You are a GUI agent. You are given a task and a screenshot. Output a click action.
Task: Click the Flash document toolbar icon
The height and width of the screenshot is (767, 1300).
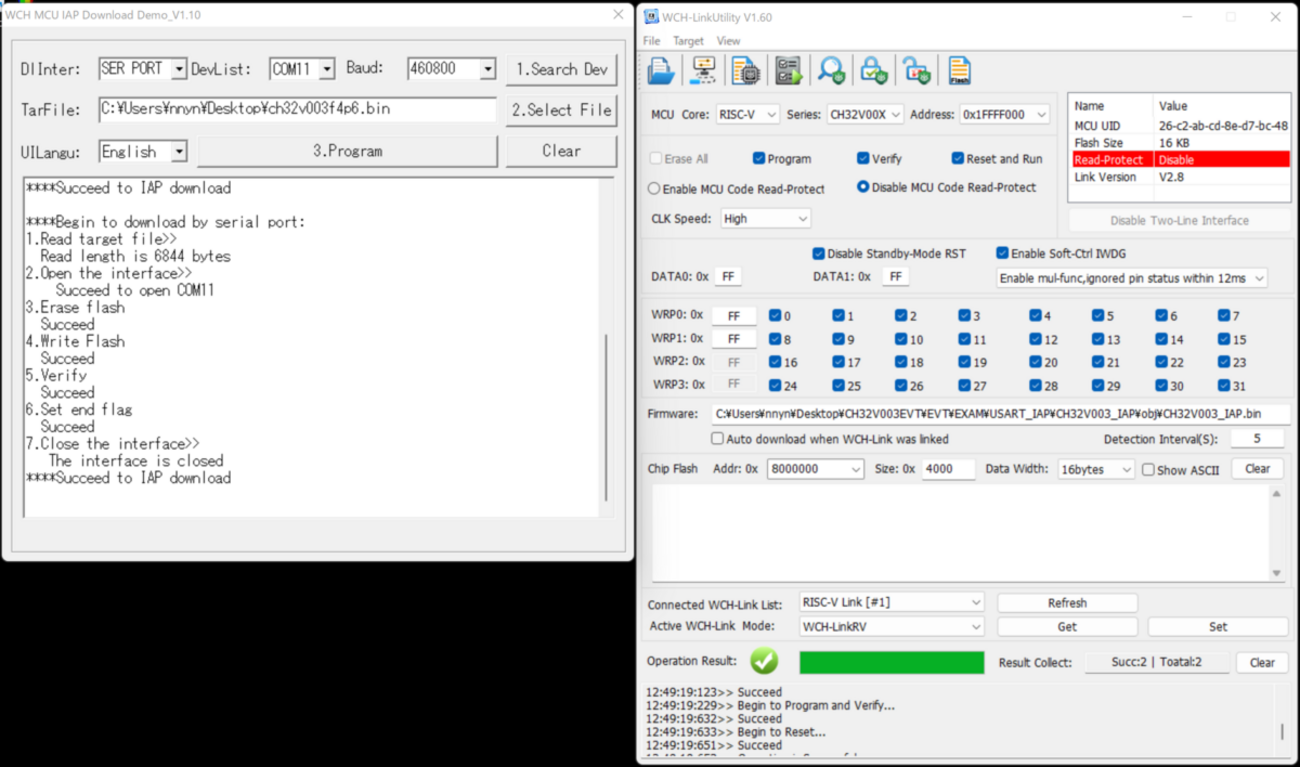[959, 70]
